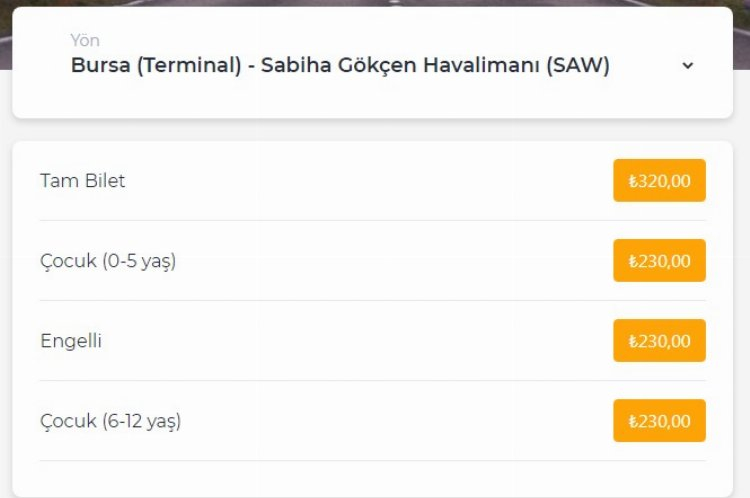Click the "Engelli" fare label
750x498 pixels.
(x=71, y=341)
